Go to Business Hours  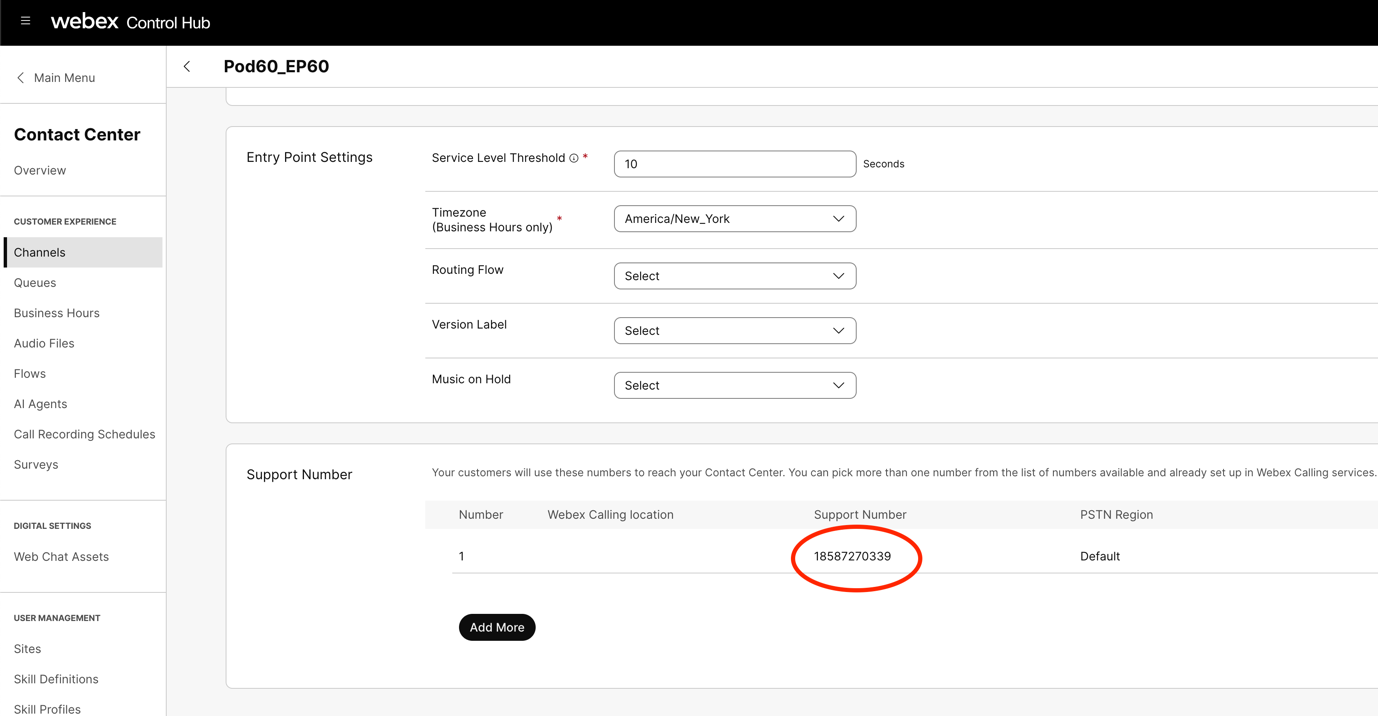[57, 313]
